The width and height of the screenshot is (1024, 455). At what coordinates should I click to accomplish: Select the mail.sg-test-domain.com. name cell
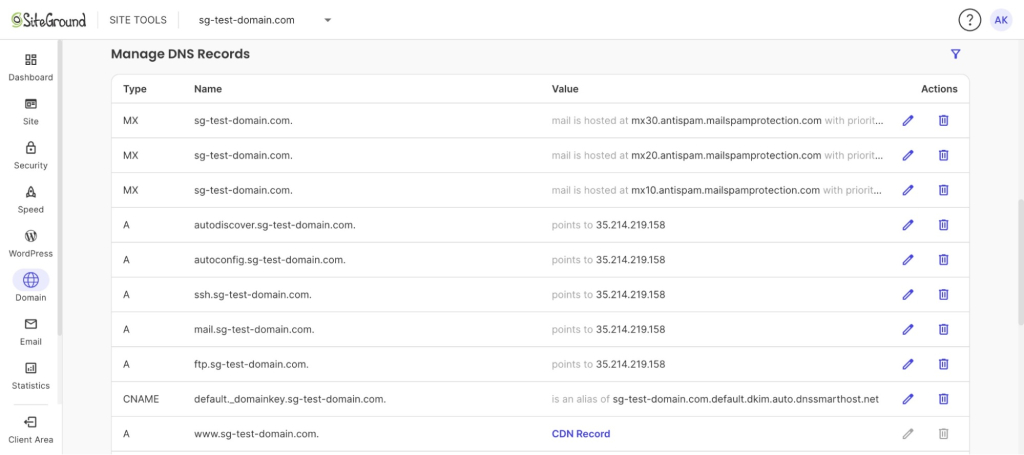254,329
